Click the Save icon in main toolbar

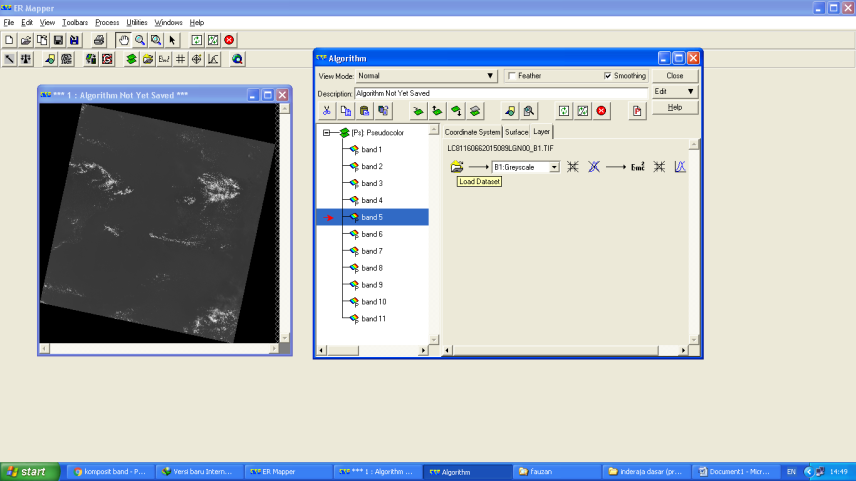coord(58,40)
